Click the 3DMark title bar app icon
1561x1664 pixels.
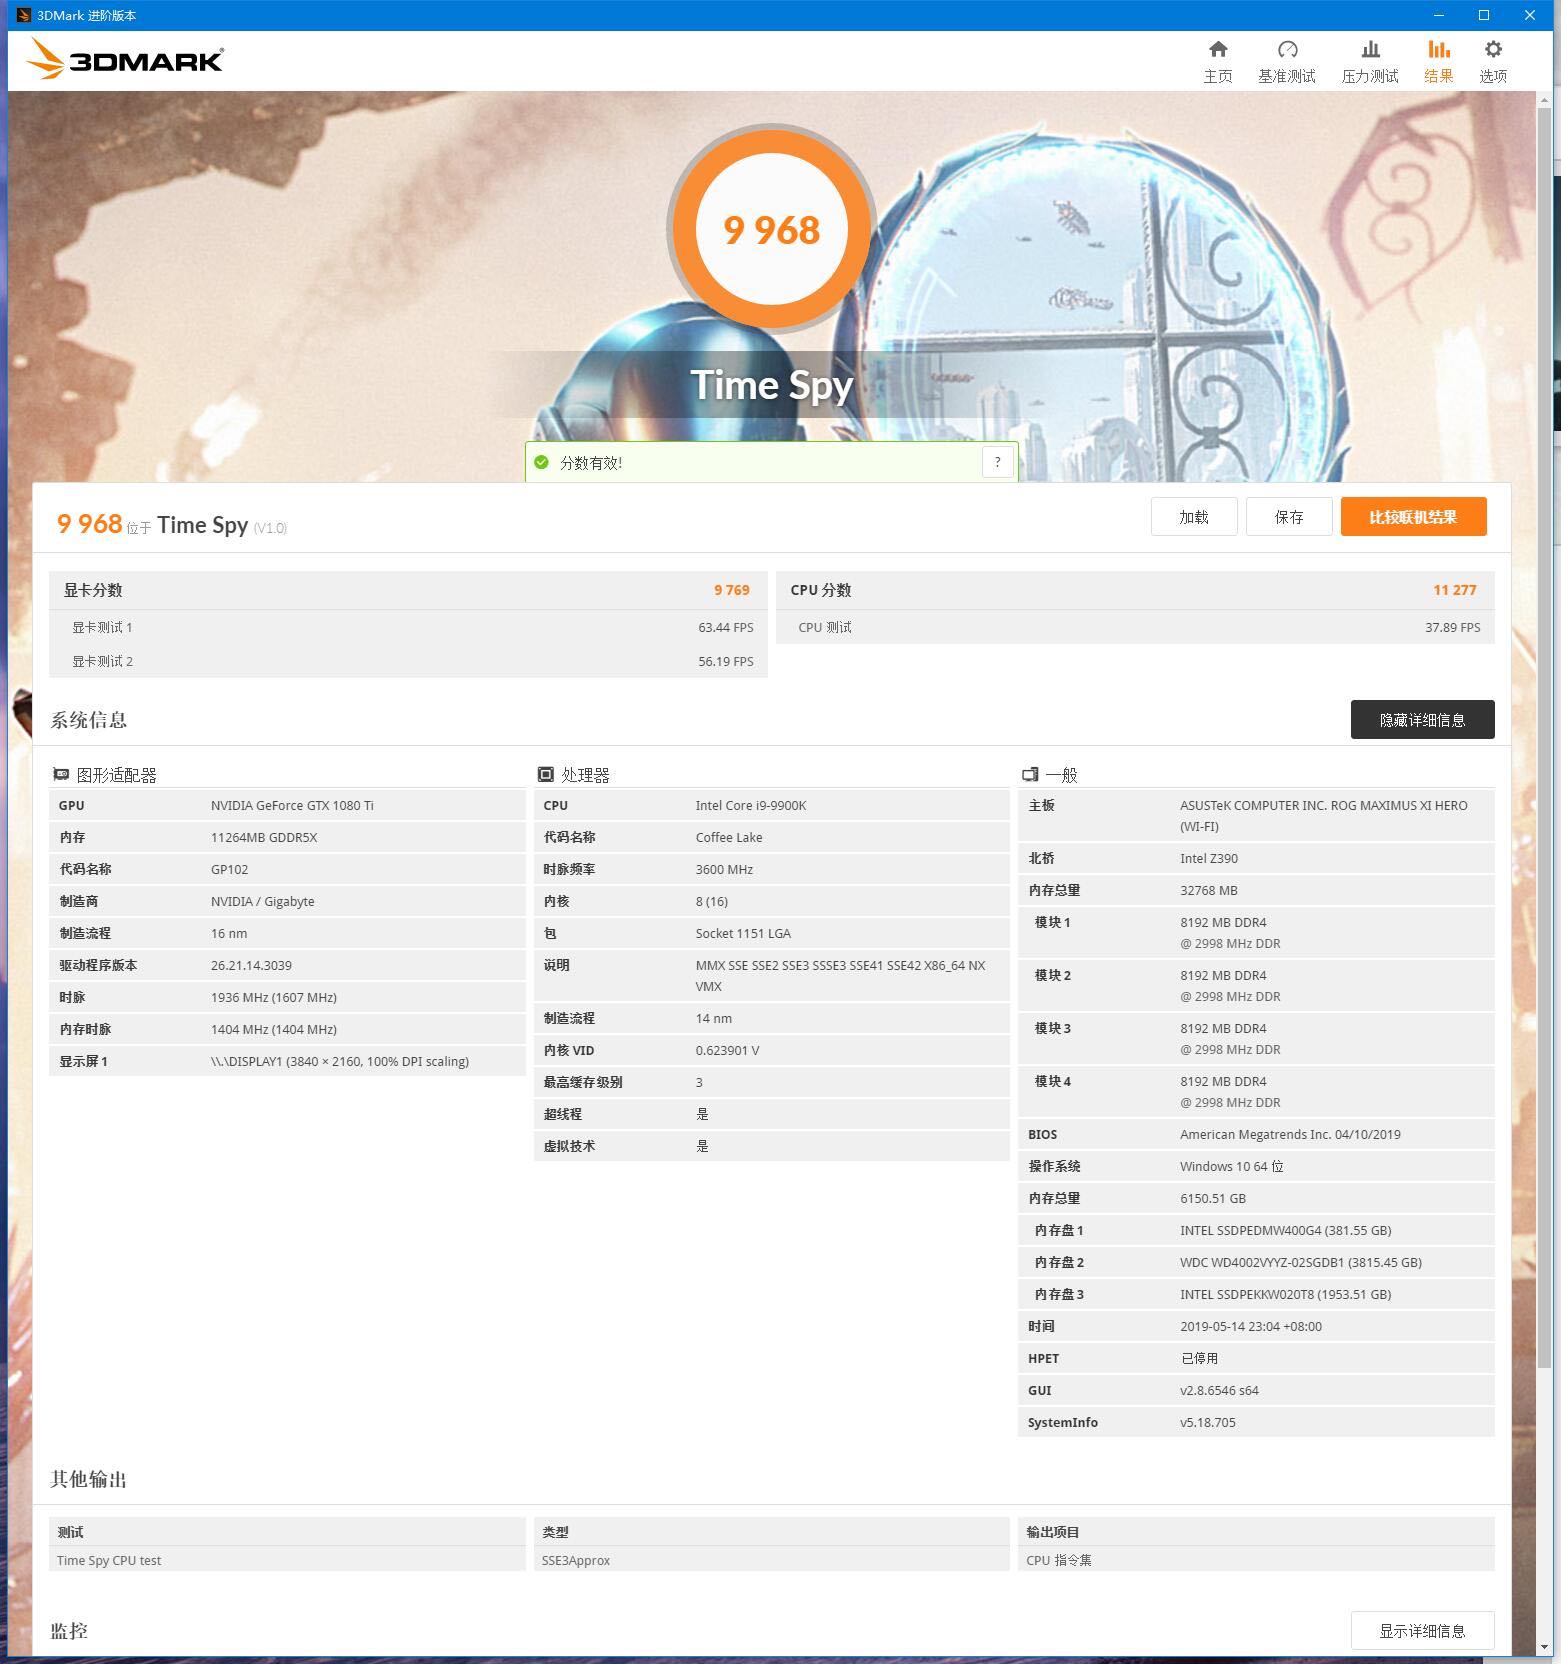[x=24, y=15]
